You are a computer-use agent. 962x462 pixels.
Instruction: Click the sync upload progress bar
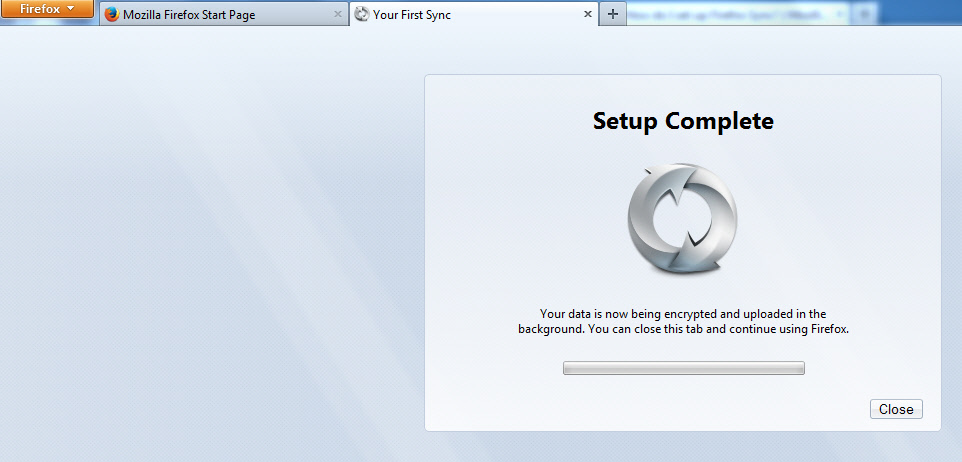683,368
